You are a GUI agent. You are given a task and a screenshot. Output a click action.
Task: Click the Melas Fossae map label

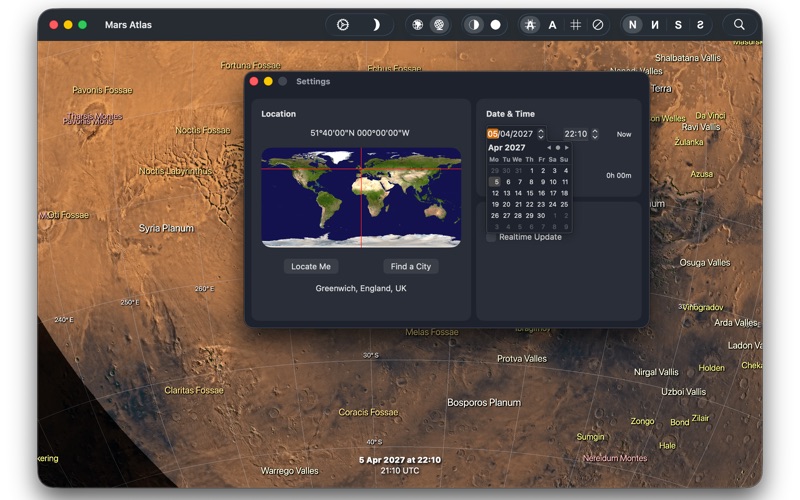click(x=432, y=332)
